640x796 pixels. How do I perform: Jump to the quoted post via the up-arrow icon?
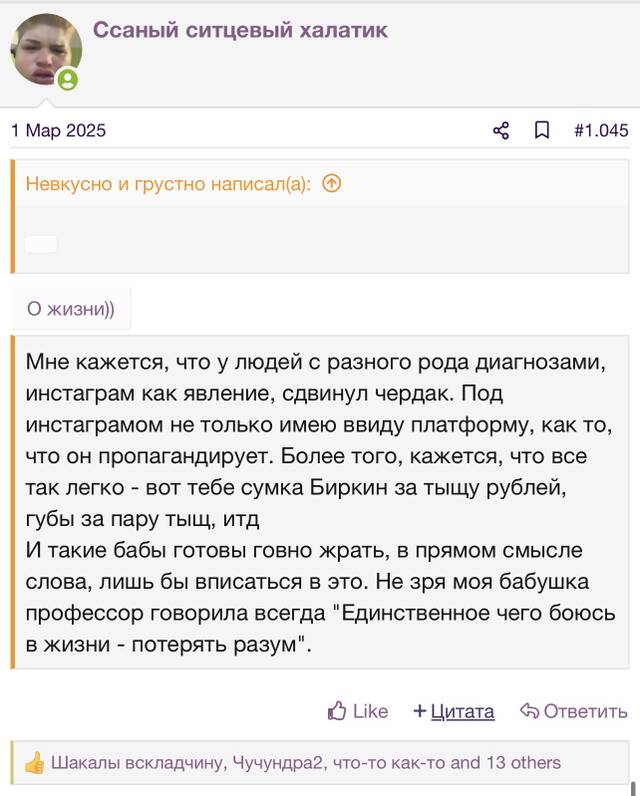pyautogui.click(x=331, y=183)
